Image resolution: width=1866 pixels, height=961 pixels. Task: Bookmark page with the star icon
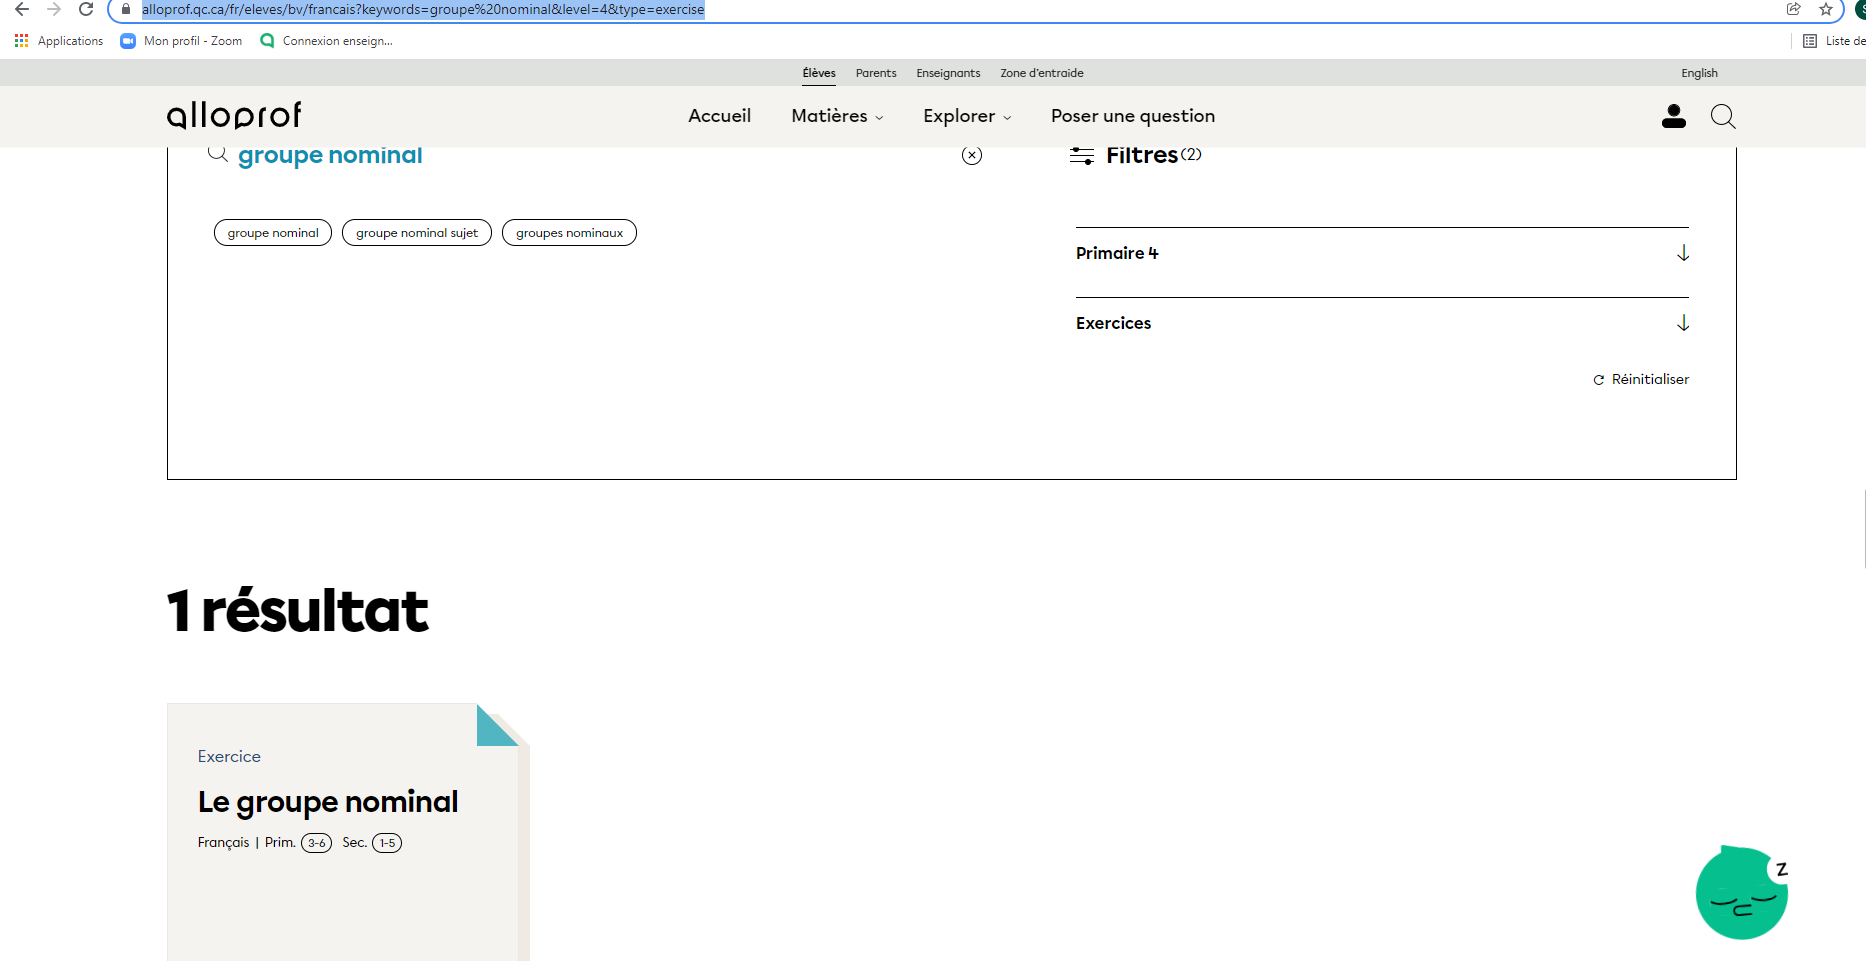pos(1825,10)
